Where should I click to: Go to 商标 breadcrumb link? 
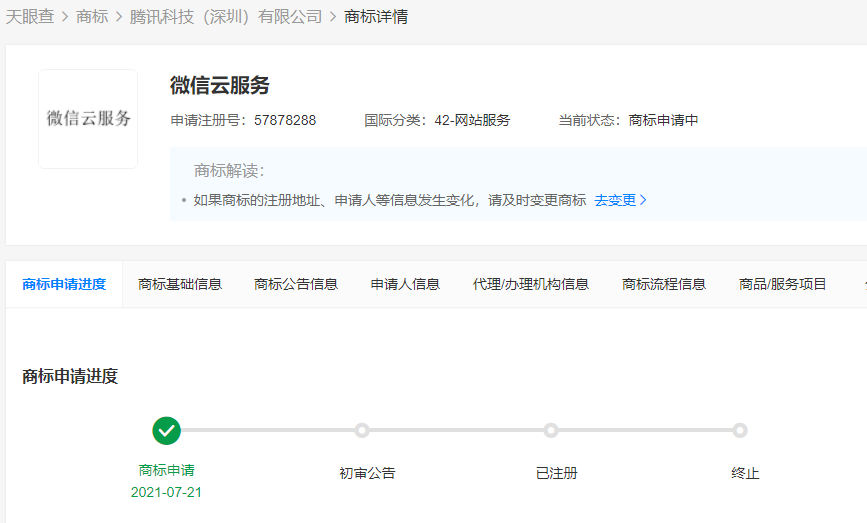[92, 17]
